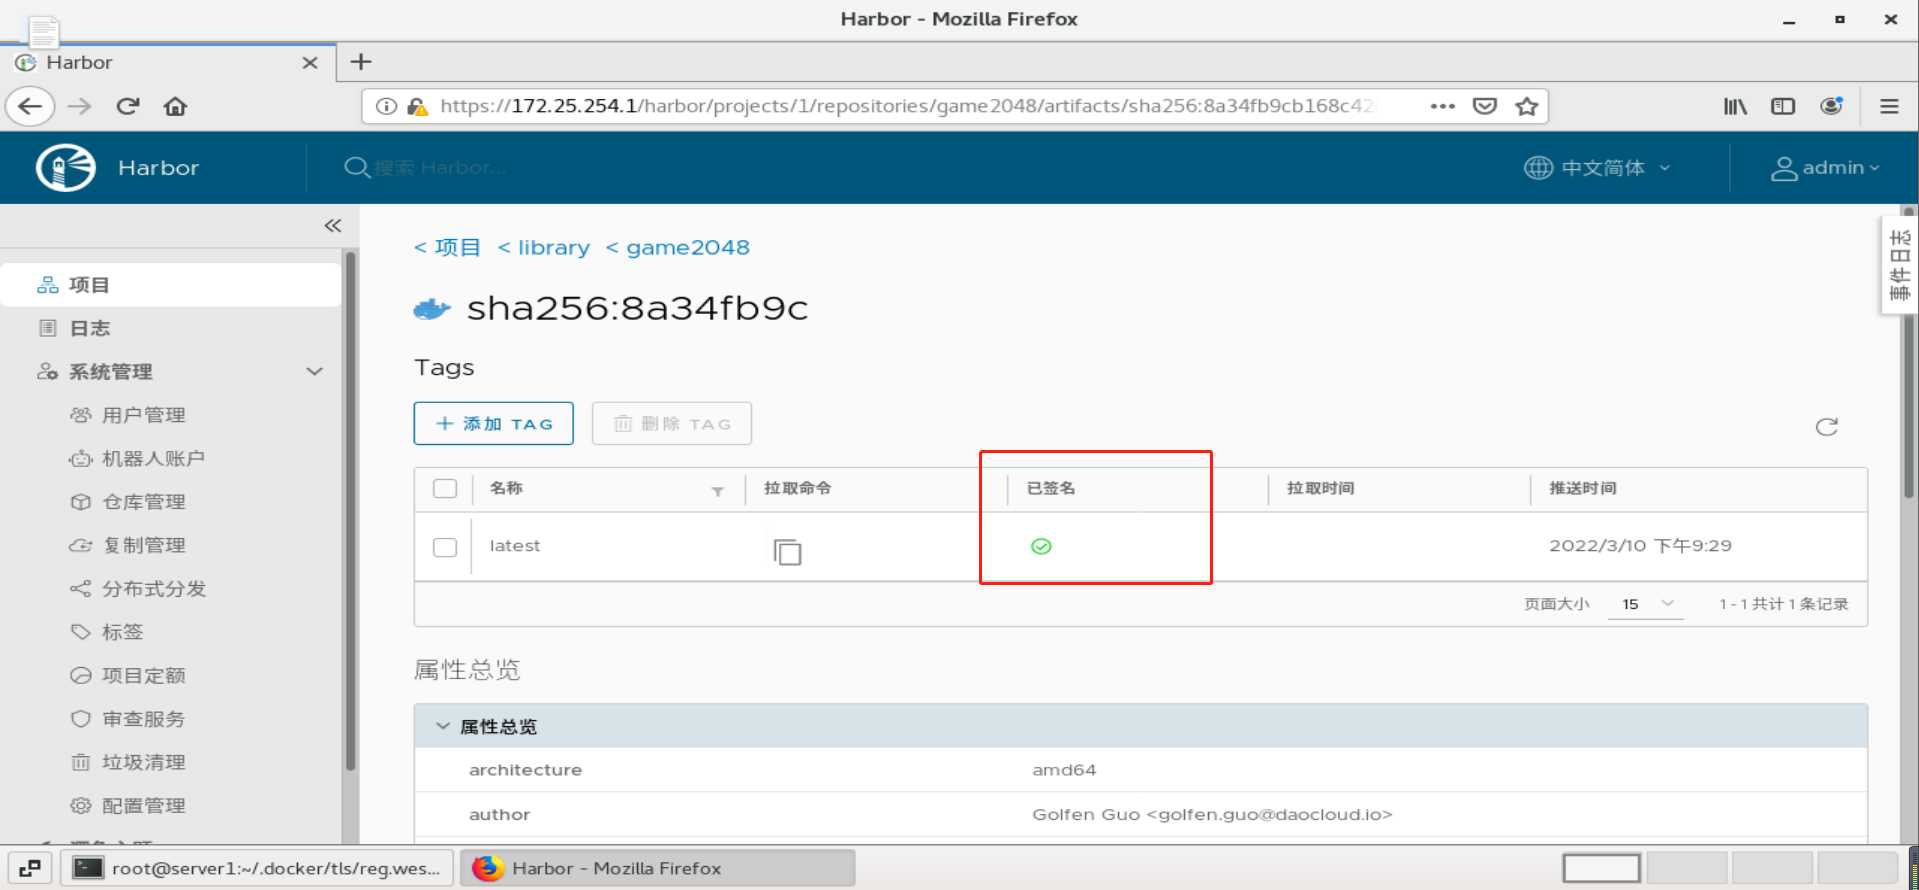Toggle the Firefox sidebar view icon
The height and width of the screenshot is (890, 1919).
(x=1783, y=106)
